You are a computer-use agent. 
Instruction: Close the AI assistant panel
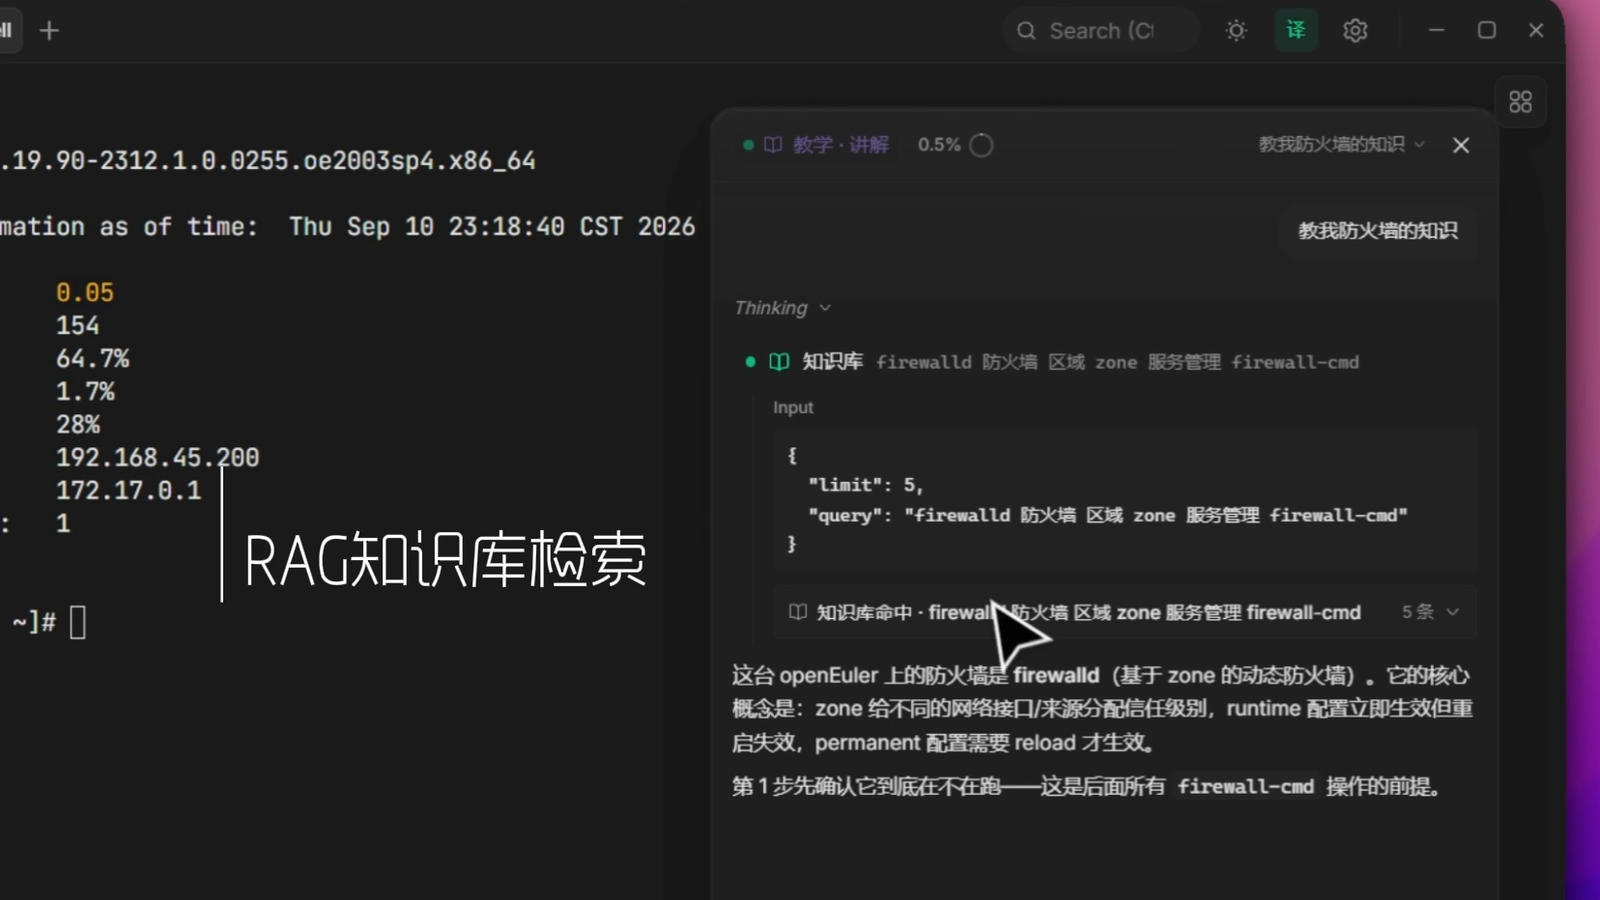pos(1461,146)
